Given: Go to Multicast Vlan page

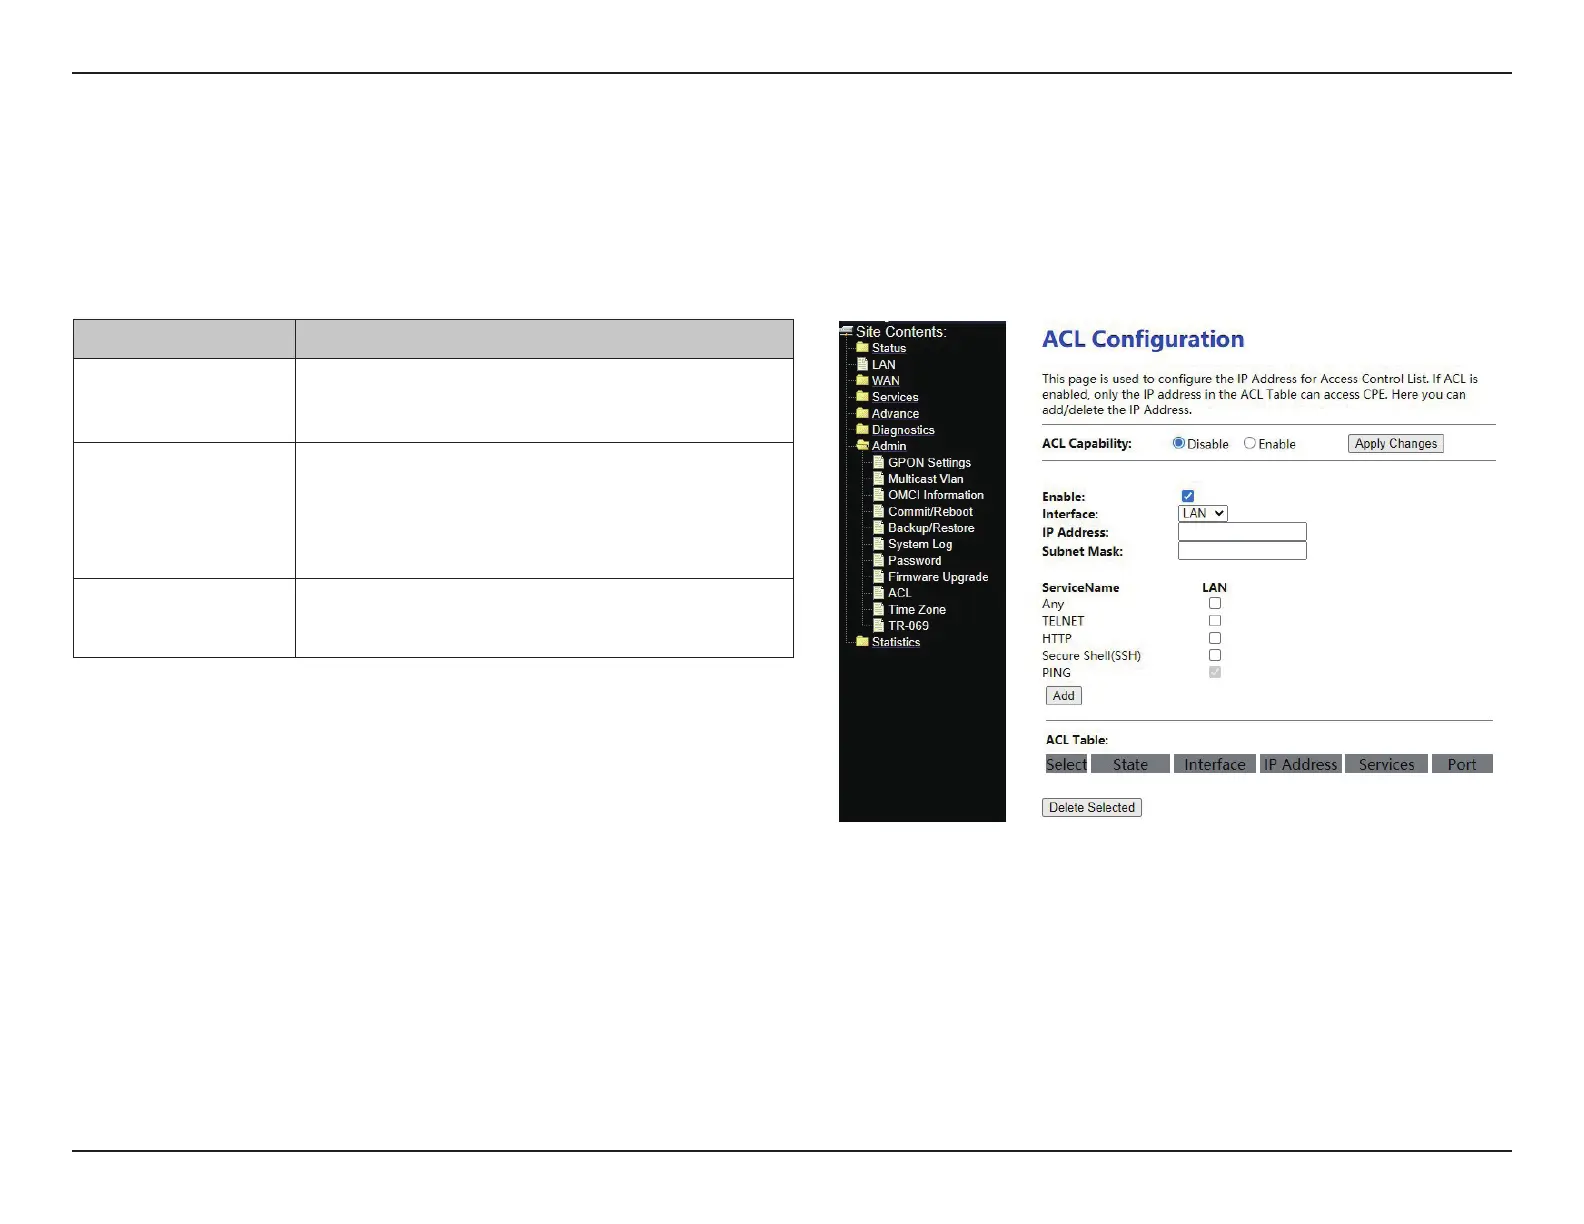Looking at the screenshot, I should click(926, 479).
